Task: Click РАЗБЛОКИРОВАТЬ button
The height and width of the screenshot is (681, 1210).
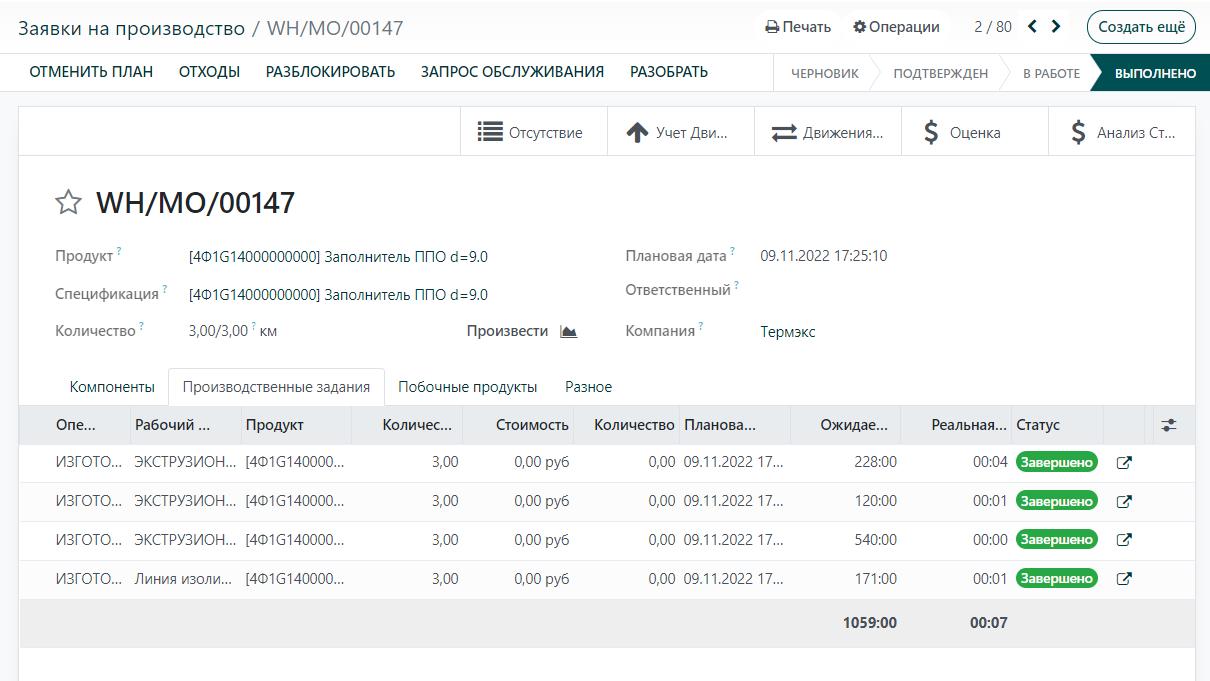Action: [330, 72]
